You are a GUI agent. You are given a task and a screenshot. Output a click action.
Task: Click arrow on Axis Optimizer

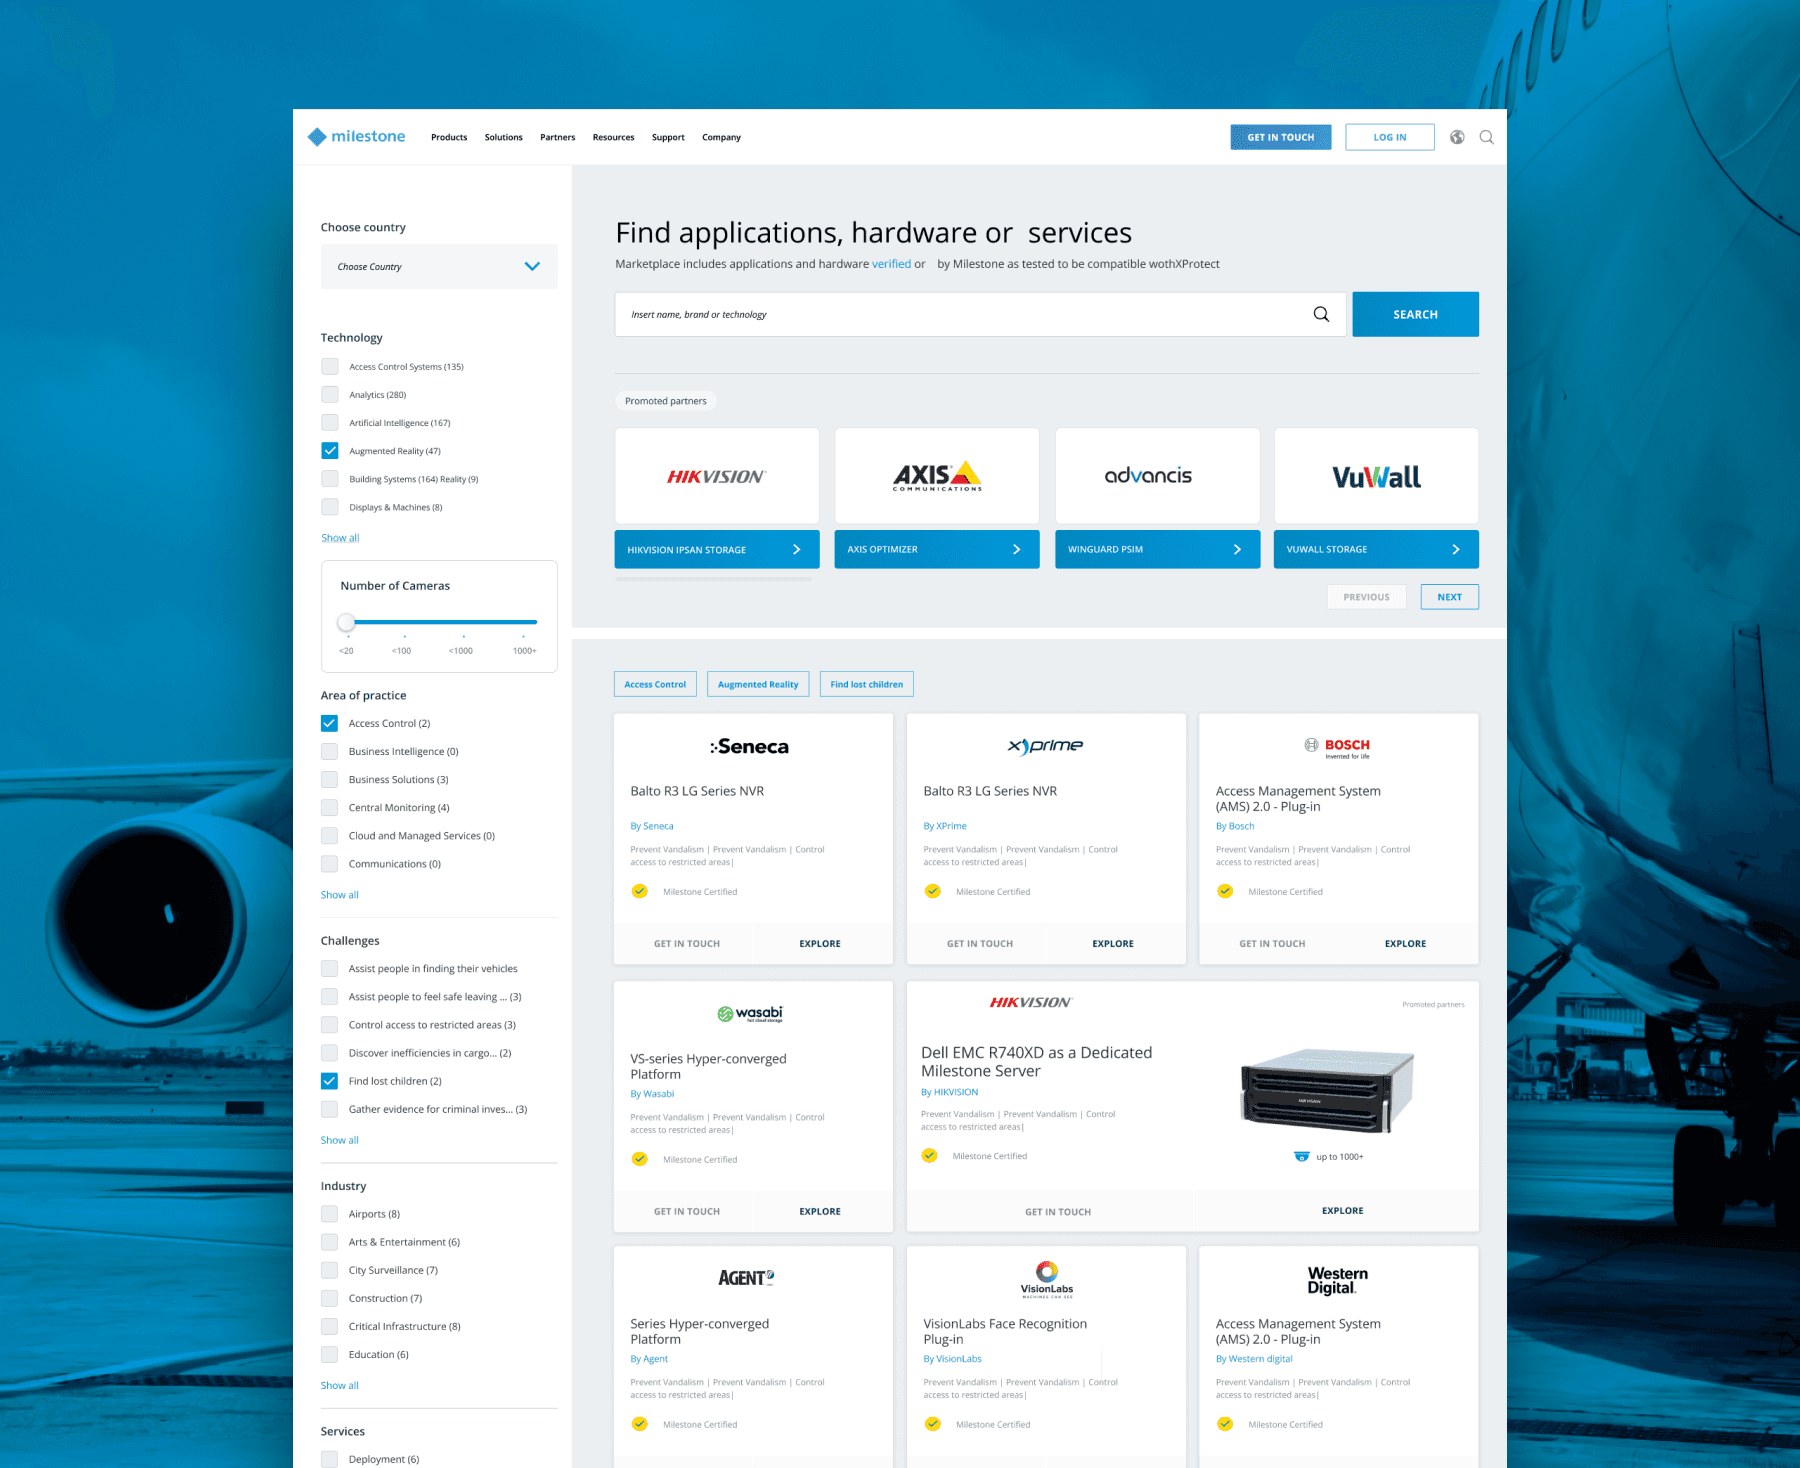point(1016,549)
